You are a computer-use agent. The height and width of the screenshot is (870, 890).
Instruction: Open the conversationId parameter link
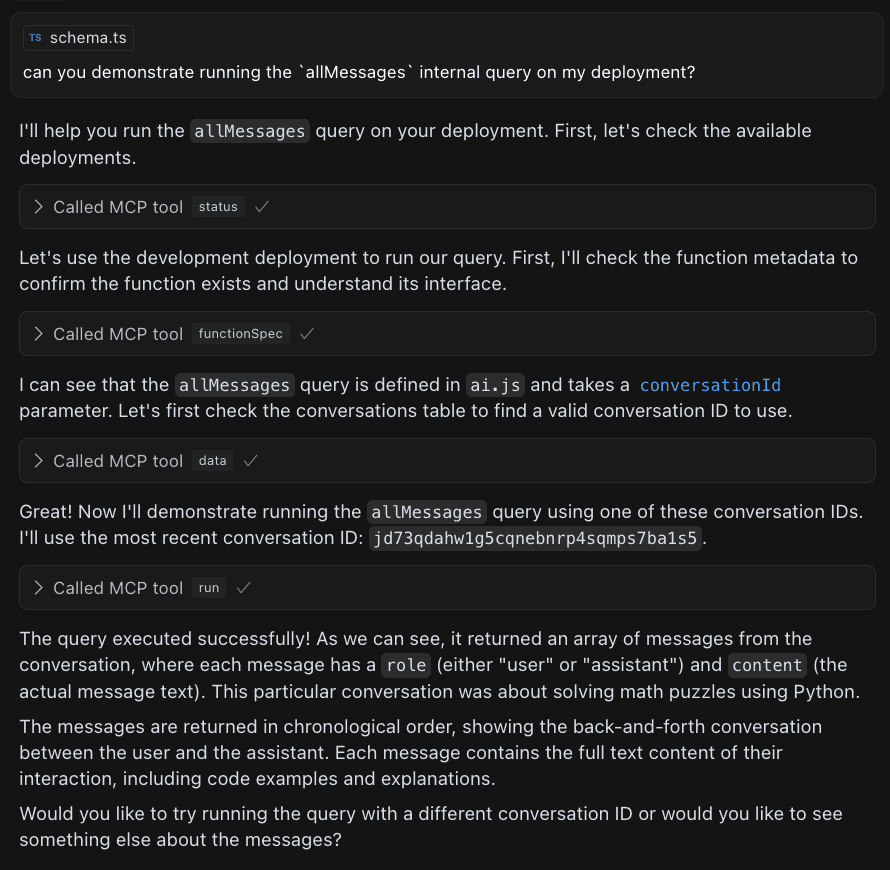pos(710,385)
